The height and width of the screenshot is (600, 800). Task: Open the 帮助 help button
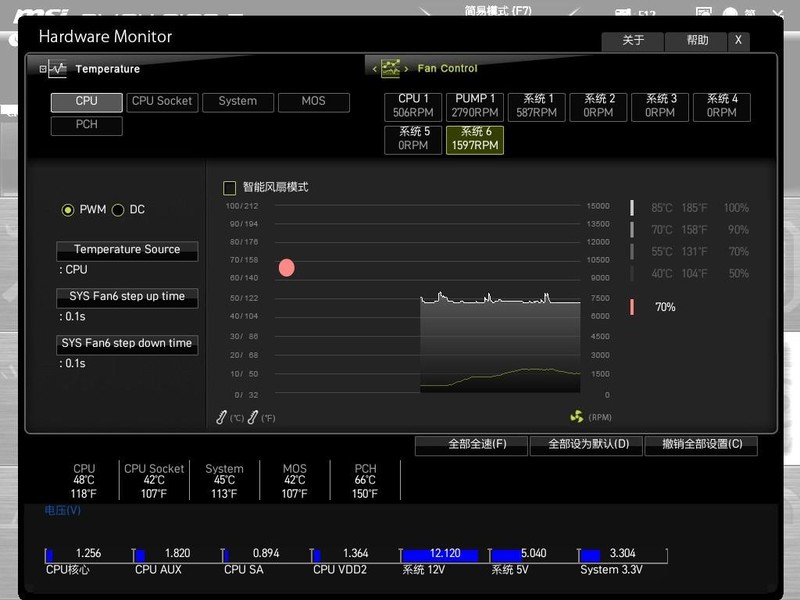point(697,41)
